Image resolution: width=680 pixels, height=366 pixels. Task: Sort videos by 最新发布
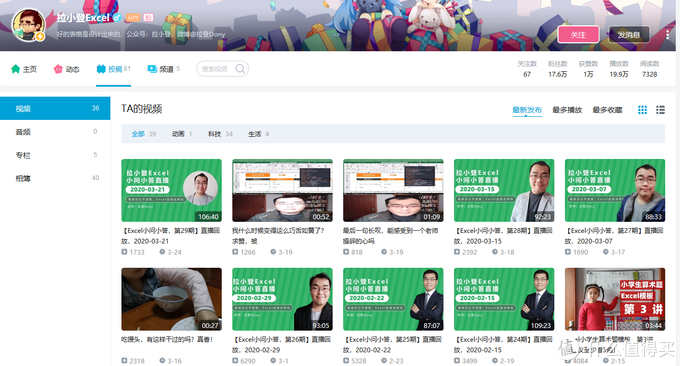[x=527, y=110]
